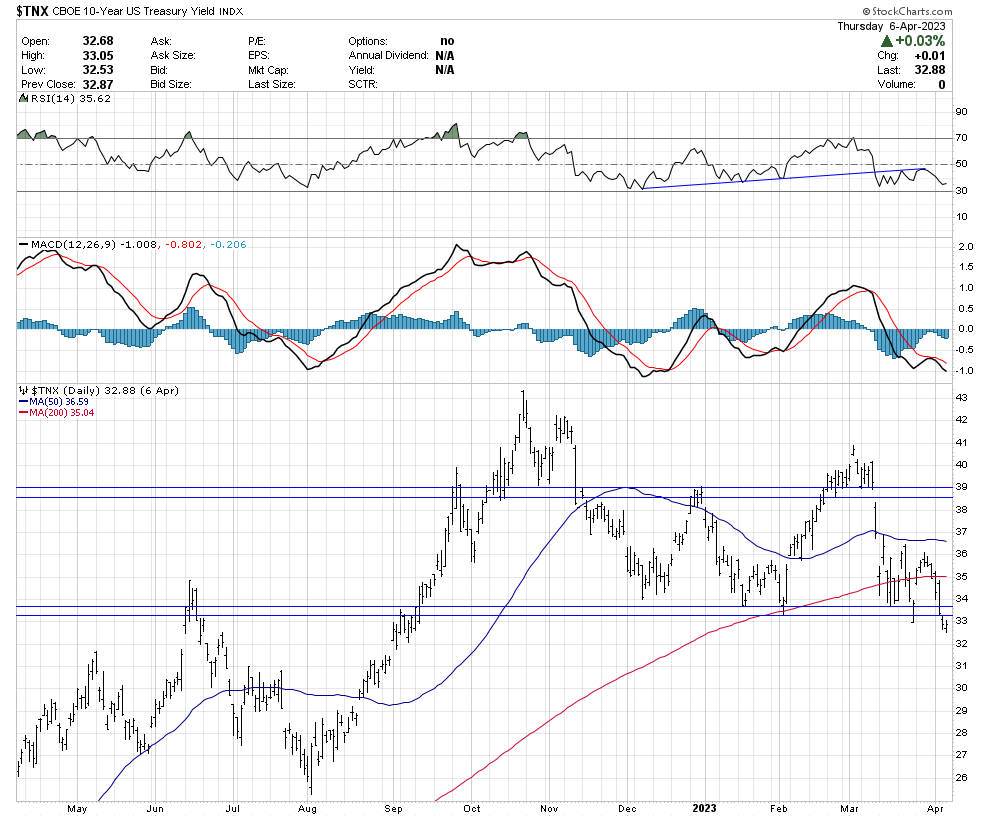The image size is (990, 817).
Task: Click the Volume value 0
Action: coord(941,85)
